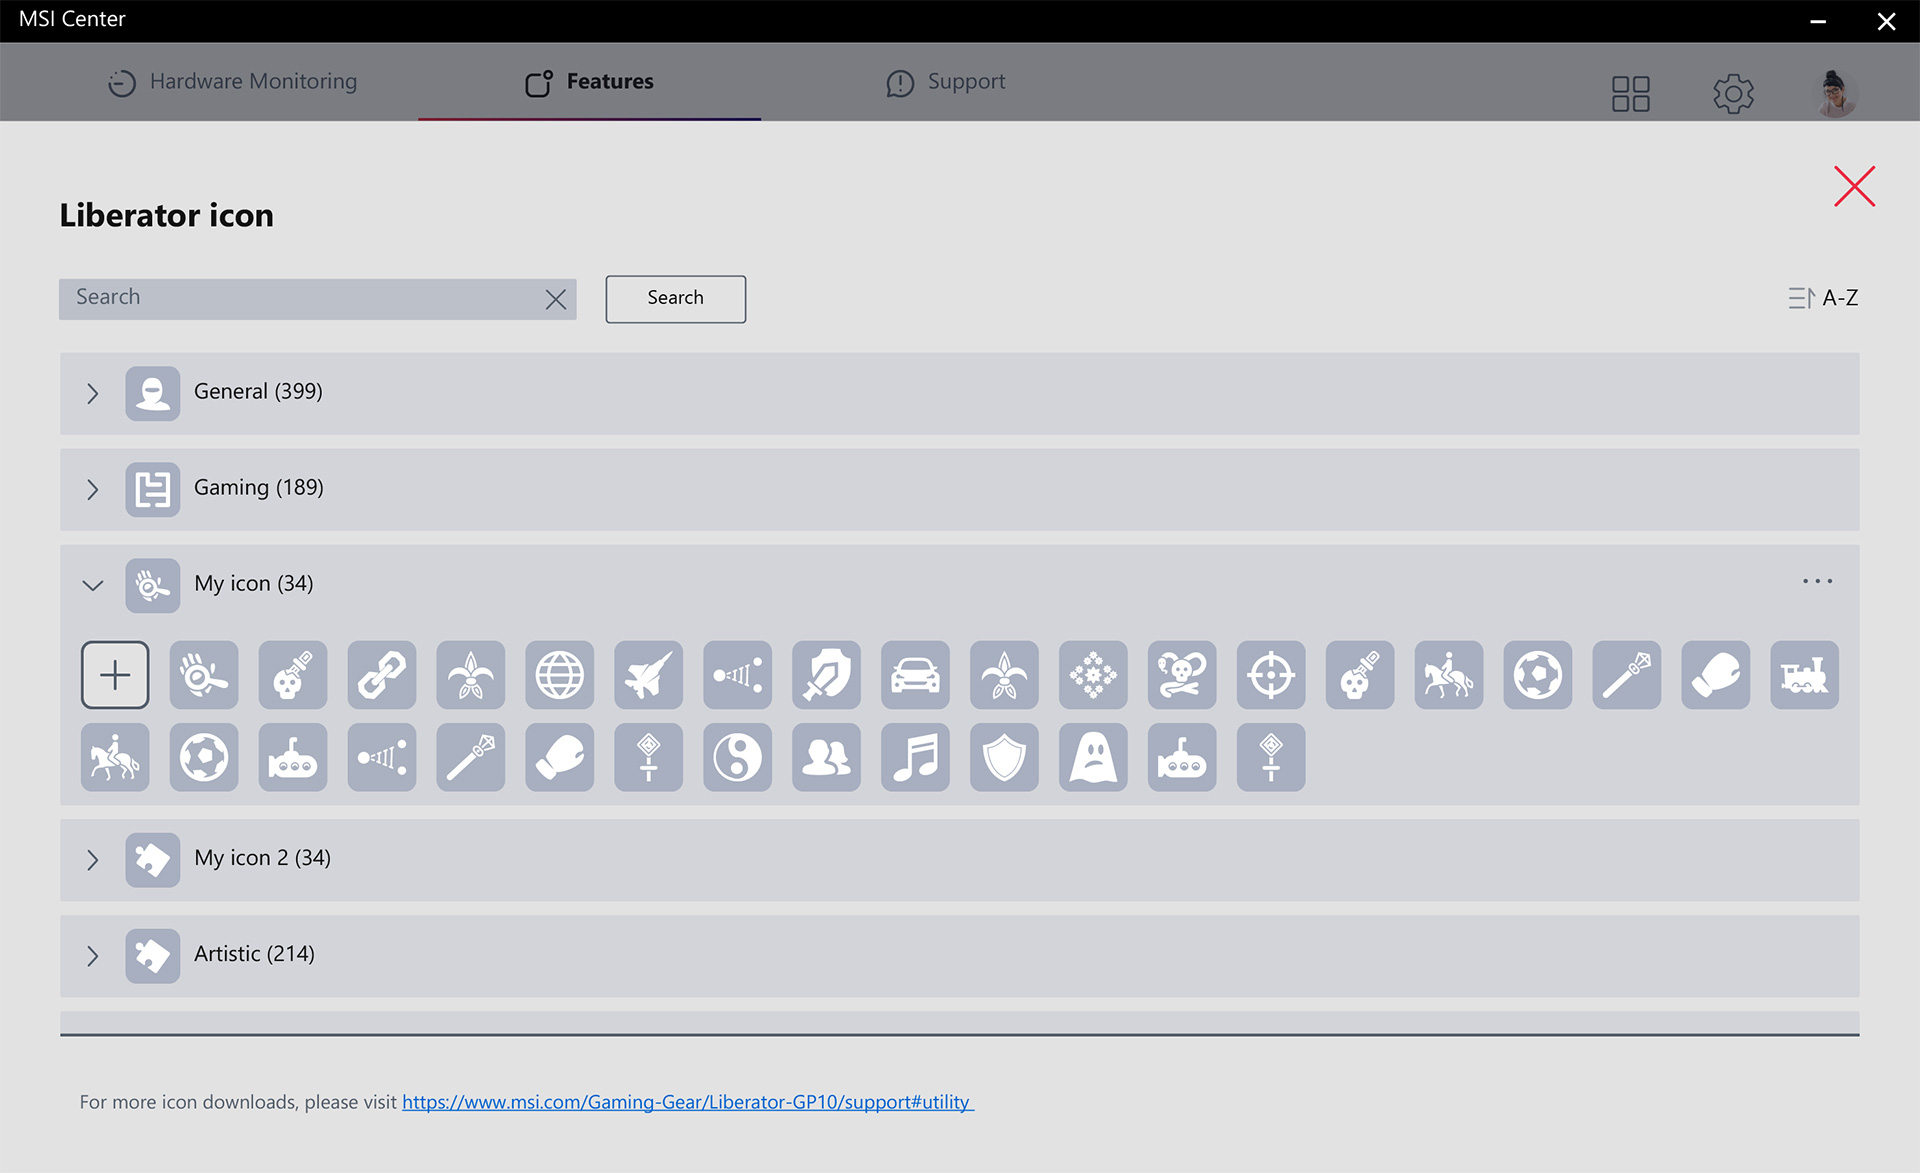Select the chain link icon
Image resolution: width=1920 pixels, height=1173 pixels.
(x=382, y=675)
